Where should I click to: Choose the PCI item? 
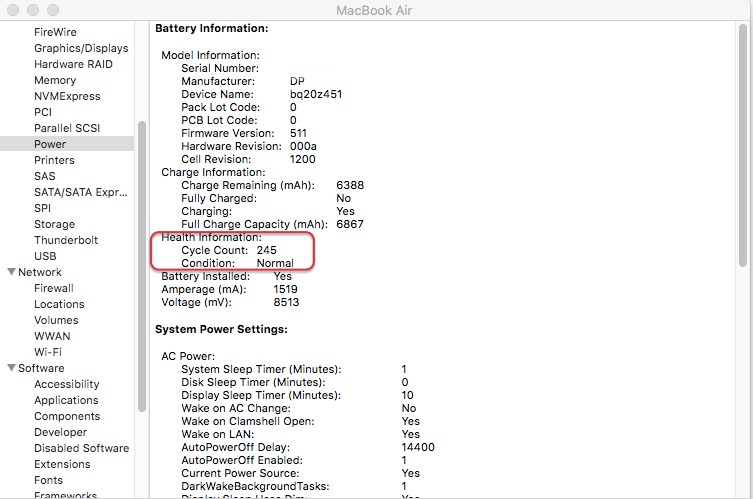[43, 112]
